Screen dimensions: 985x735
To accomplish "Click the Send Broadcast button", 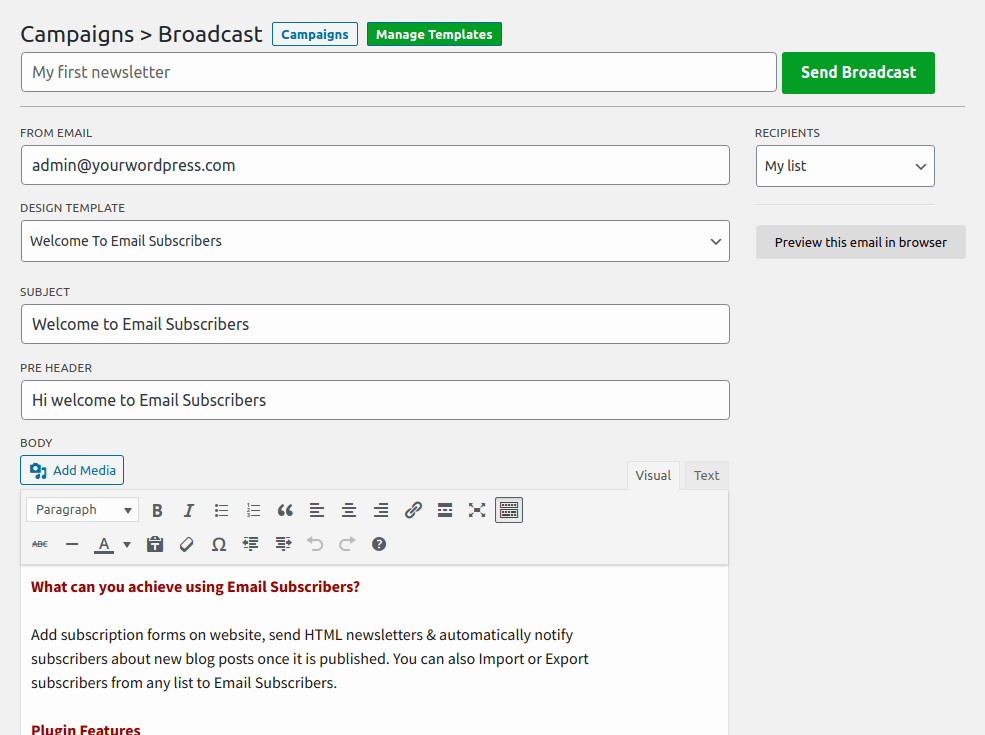I will pyautogui.click(x=858, y=73).
